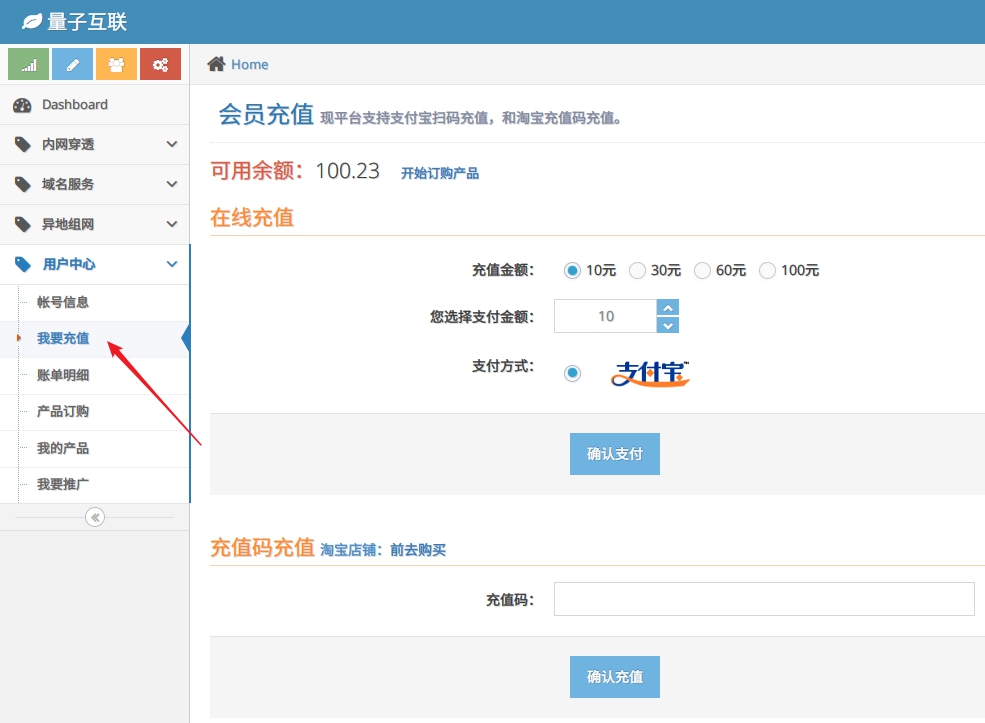Screen dimensions: 985x723
Task: Click the blue pencil edit shortcut icon
Action: click(x=72, y=65)
